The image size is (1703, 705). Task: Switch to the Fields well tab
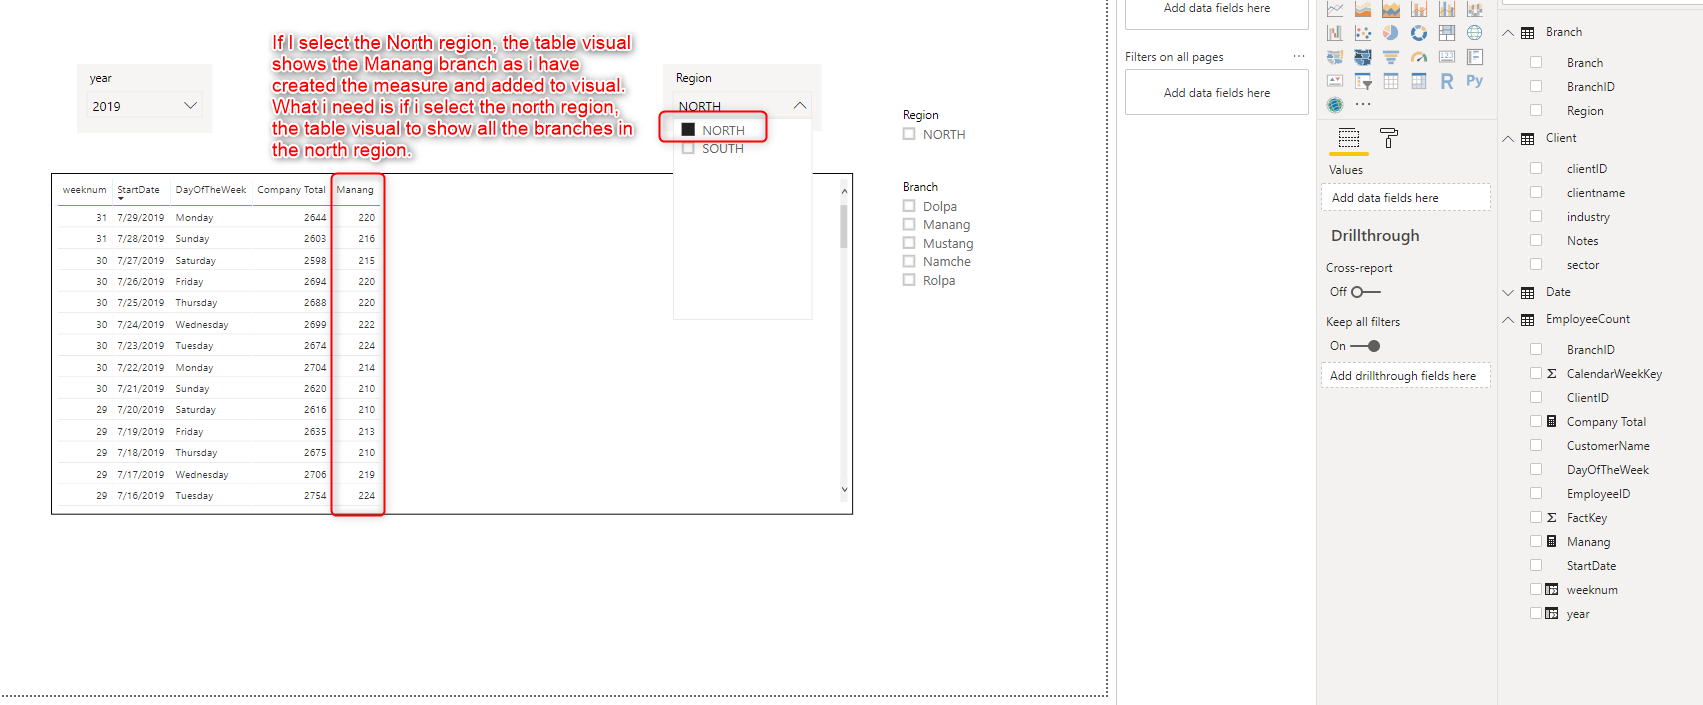[x=1349, y=138]
